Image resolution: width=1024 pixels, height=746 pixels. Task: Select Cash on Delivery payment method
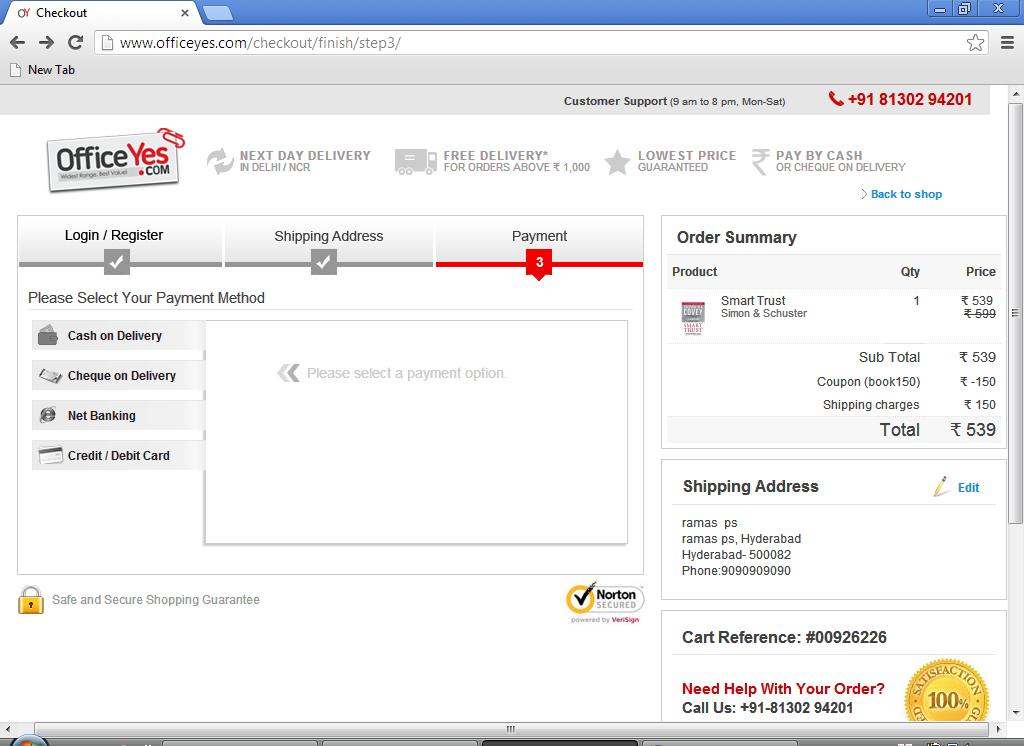(x=115, y=336)
